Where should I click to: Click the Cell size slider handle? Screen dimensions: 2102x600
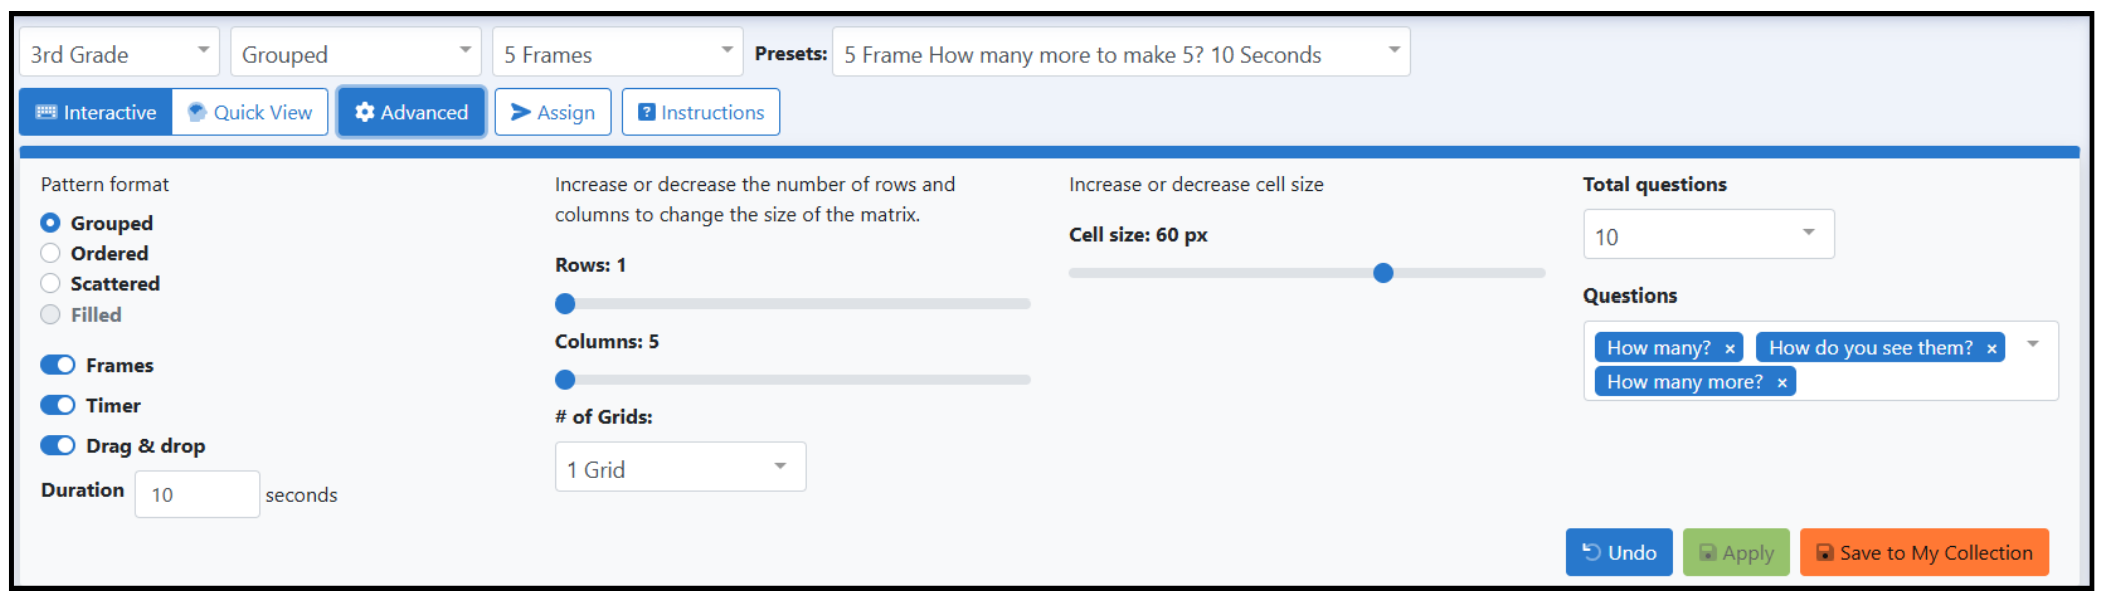point(1383,273)
